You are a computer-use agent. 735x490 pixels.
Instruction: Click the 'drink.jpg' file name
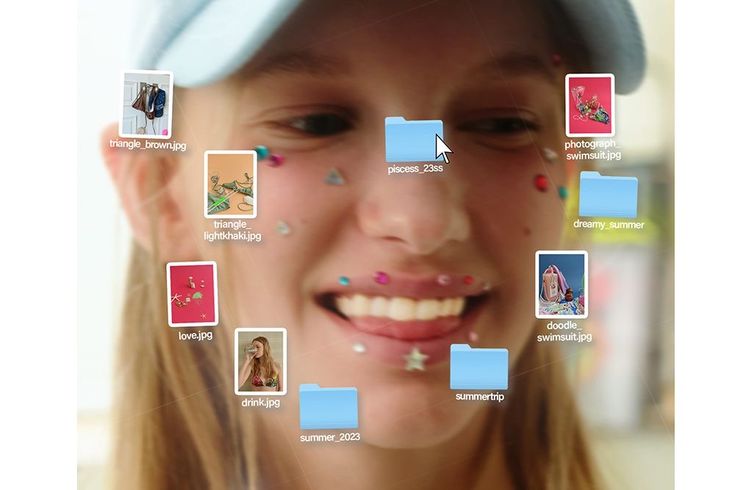click(x=261, y=403)
